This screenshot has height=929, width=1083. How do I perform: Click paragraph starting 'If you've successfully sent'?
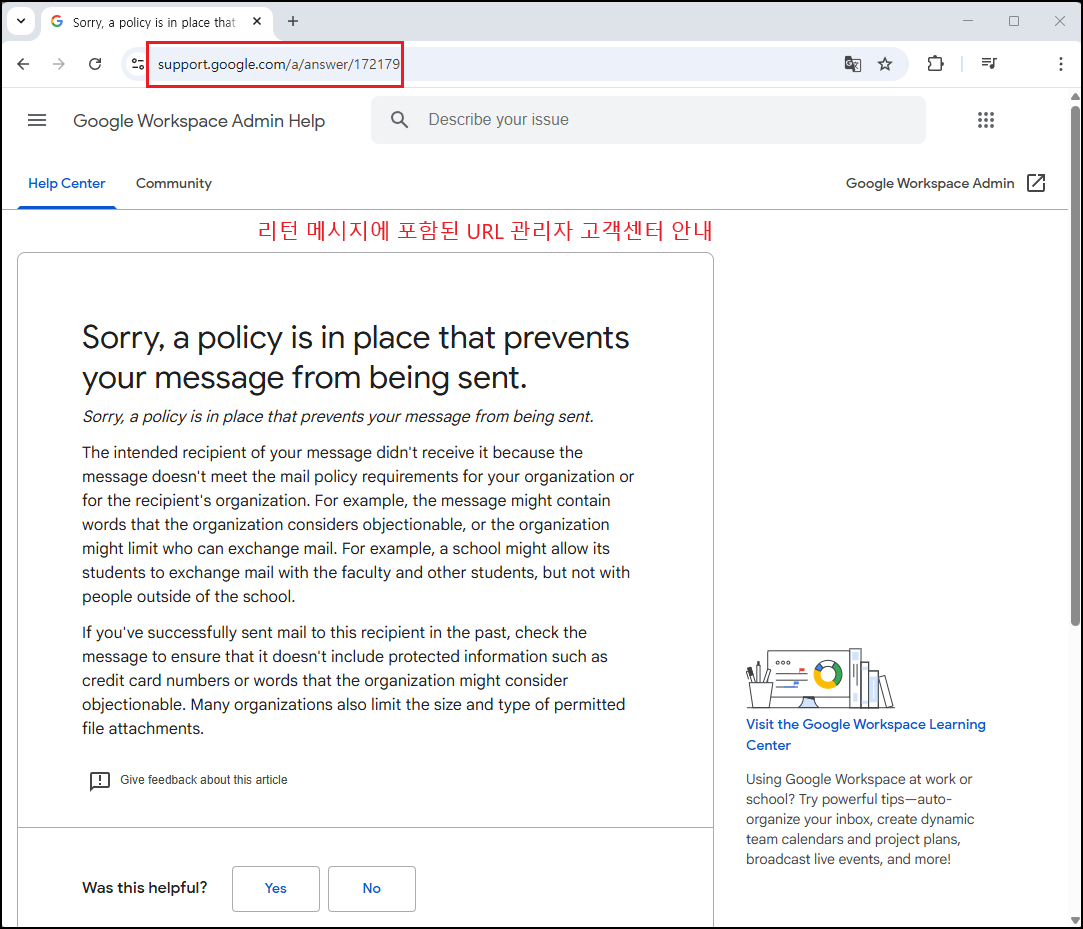(354, 680)
